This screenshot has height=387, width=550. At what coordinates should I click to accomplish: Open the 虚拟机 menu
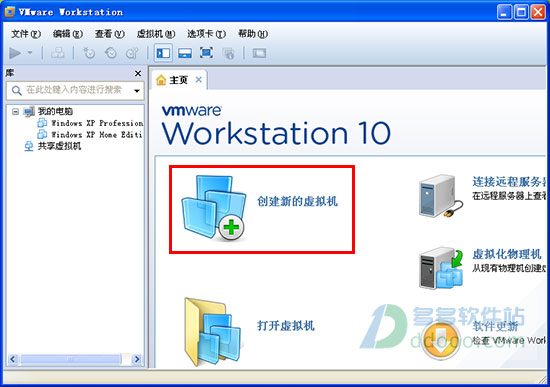156,34
